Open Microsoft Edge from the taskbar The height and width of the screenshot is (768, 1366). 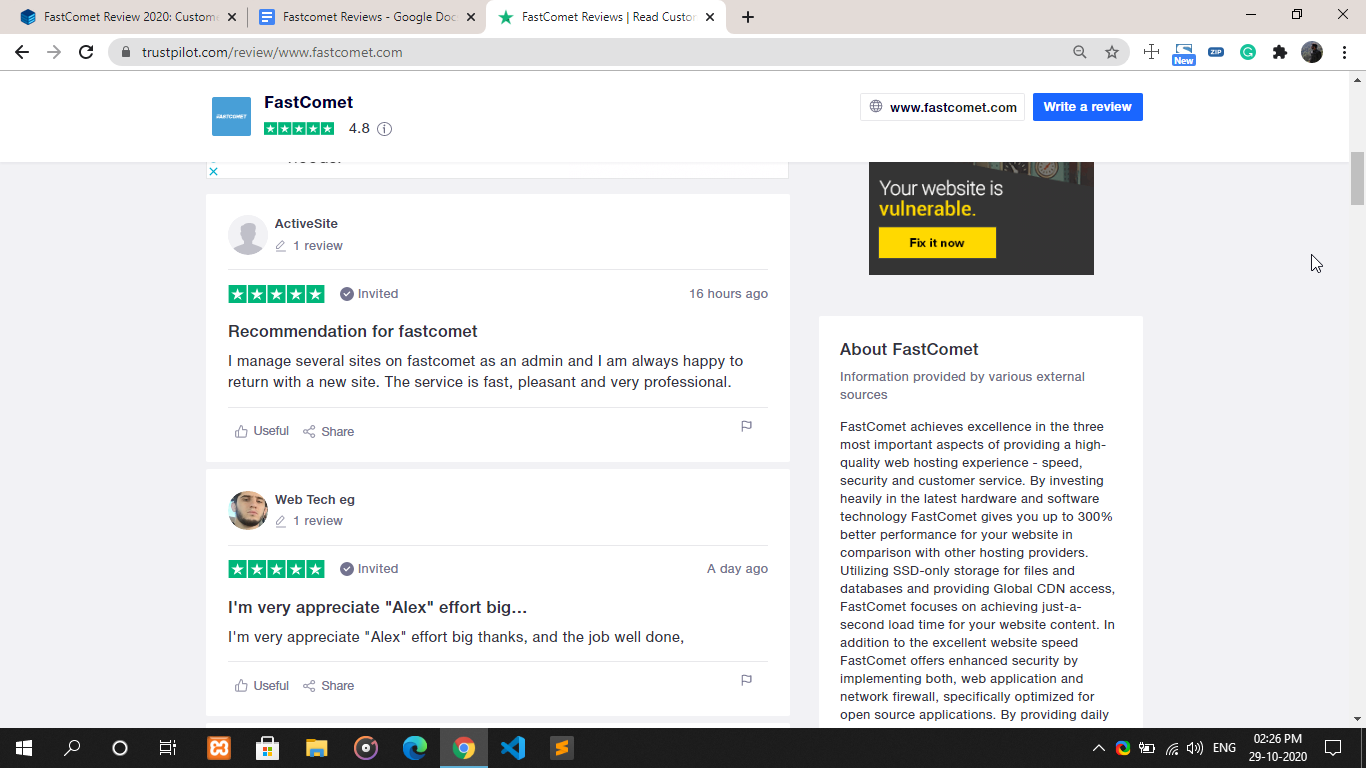click(x=415, y=748)
